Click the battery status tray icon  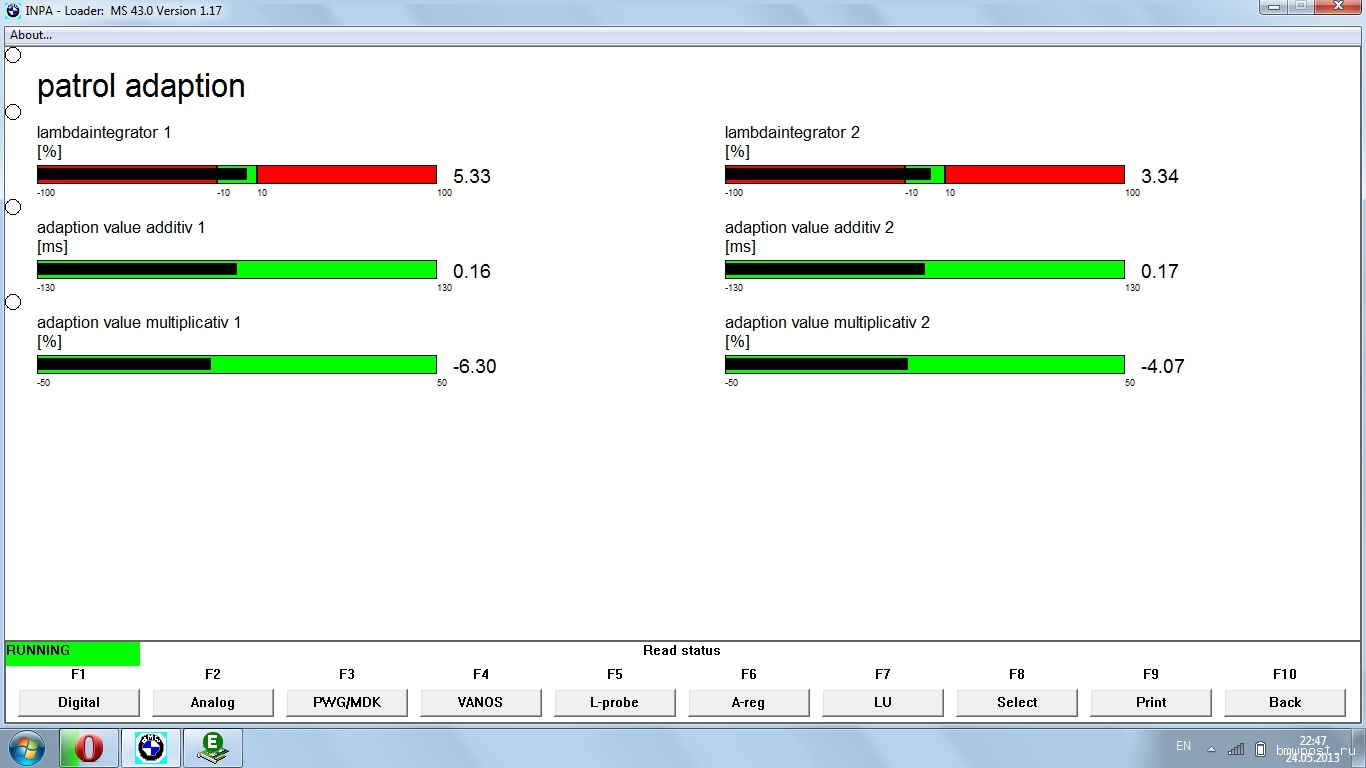1260,748
